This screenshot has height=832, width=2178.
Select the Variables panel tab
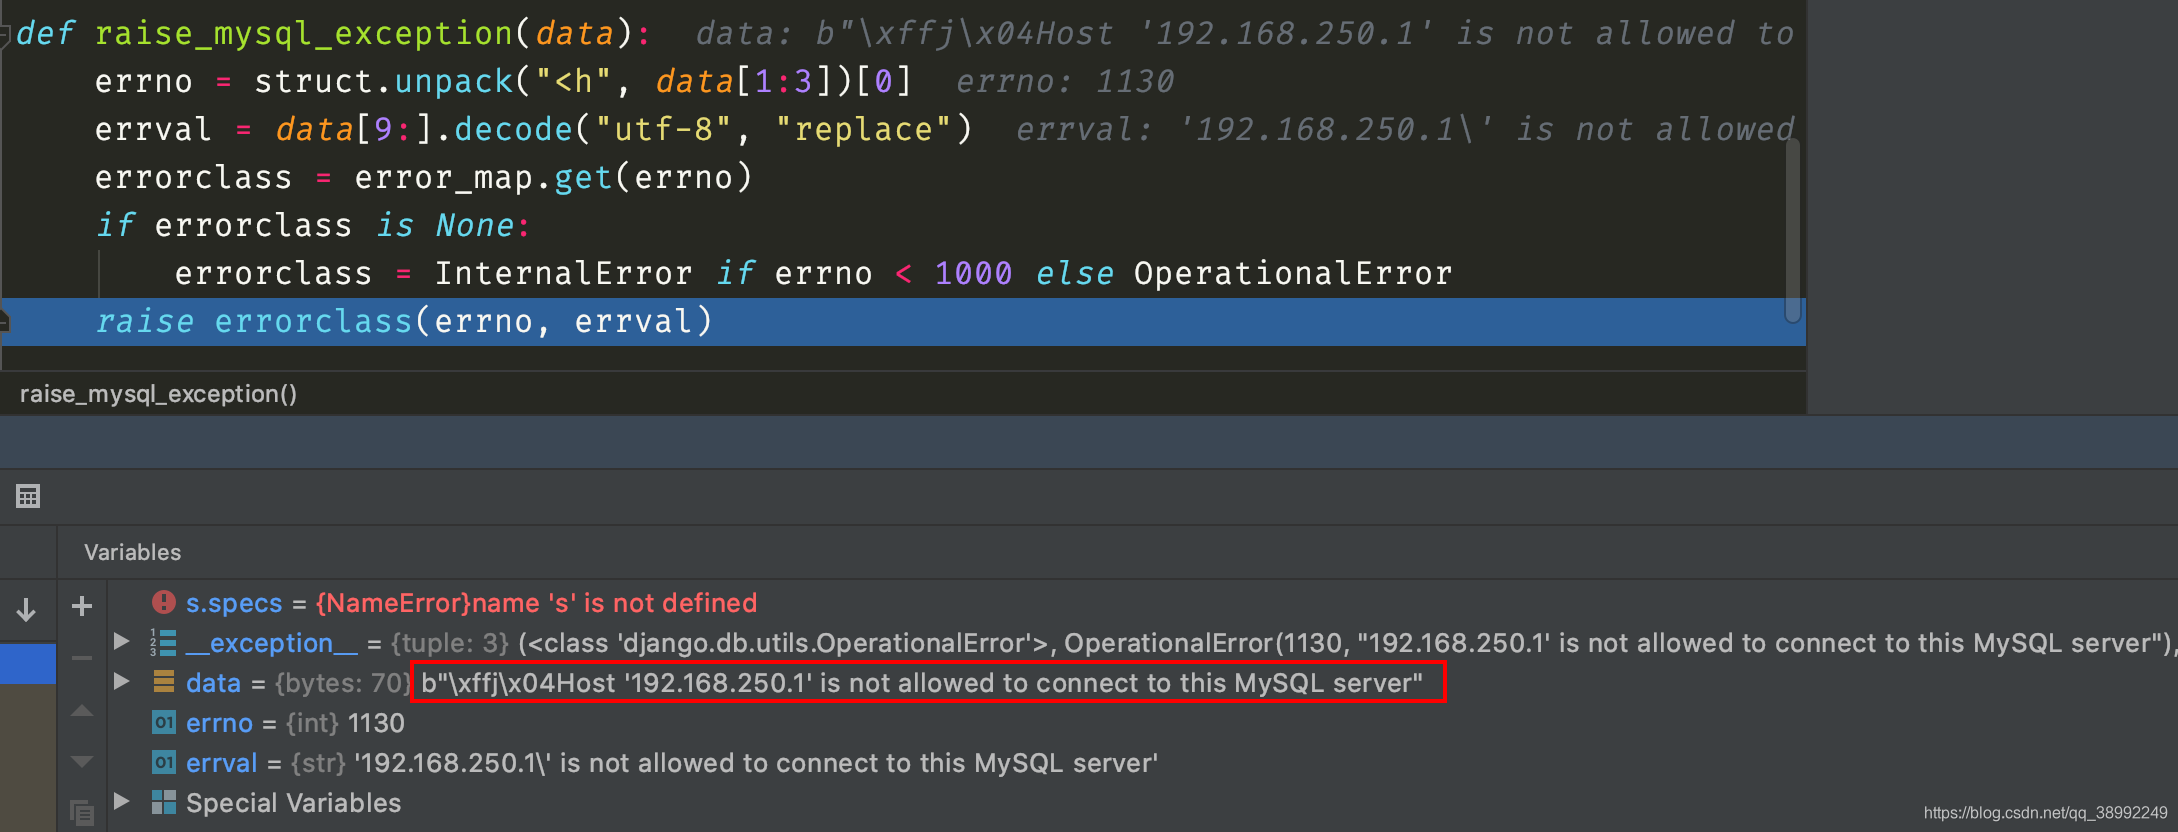(133, 552)
